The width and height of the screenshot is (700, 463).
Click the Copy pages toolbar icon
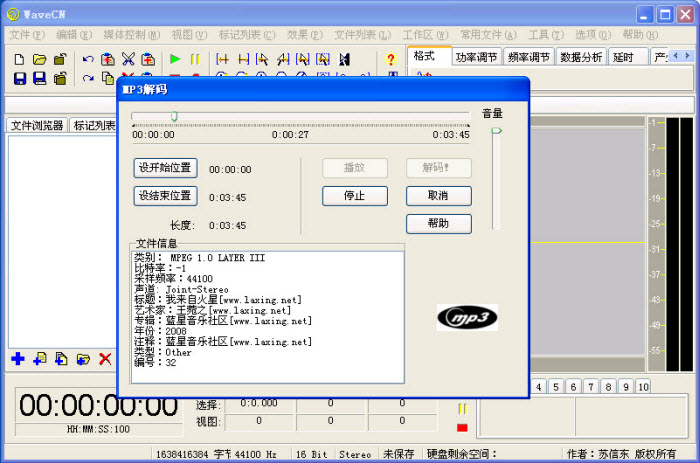(x=108, y=78)
